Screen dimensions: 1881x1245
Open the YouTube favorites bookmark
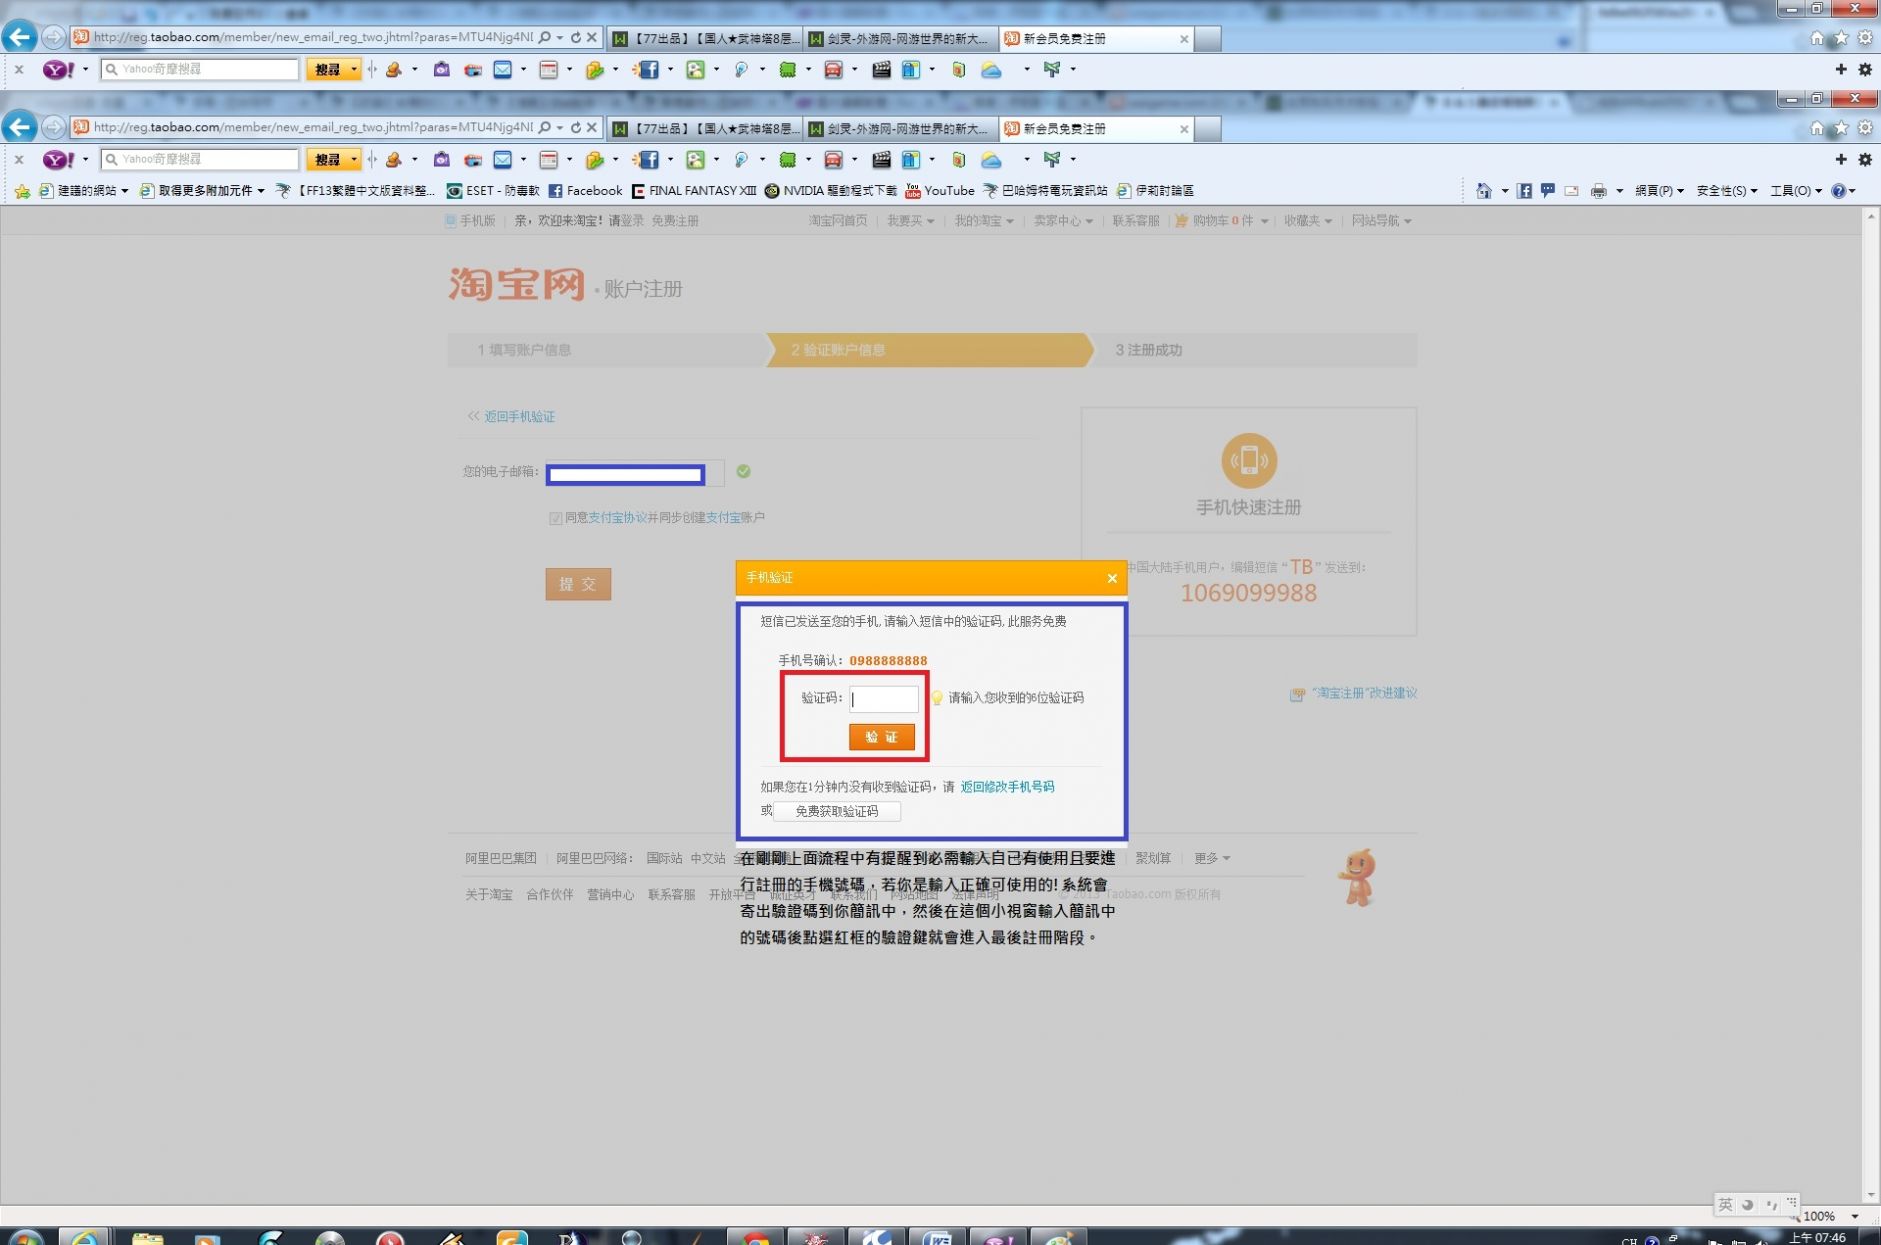tap(939, 191)
